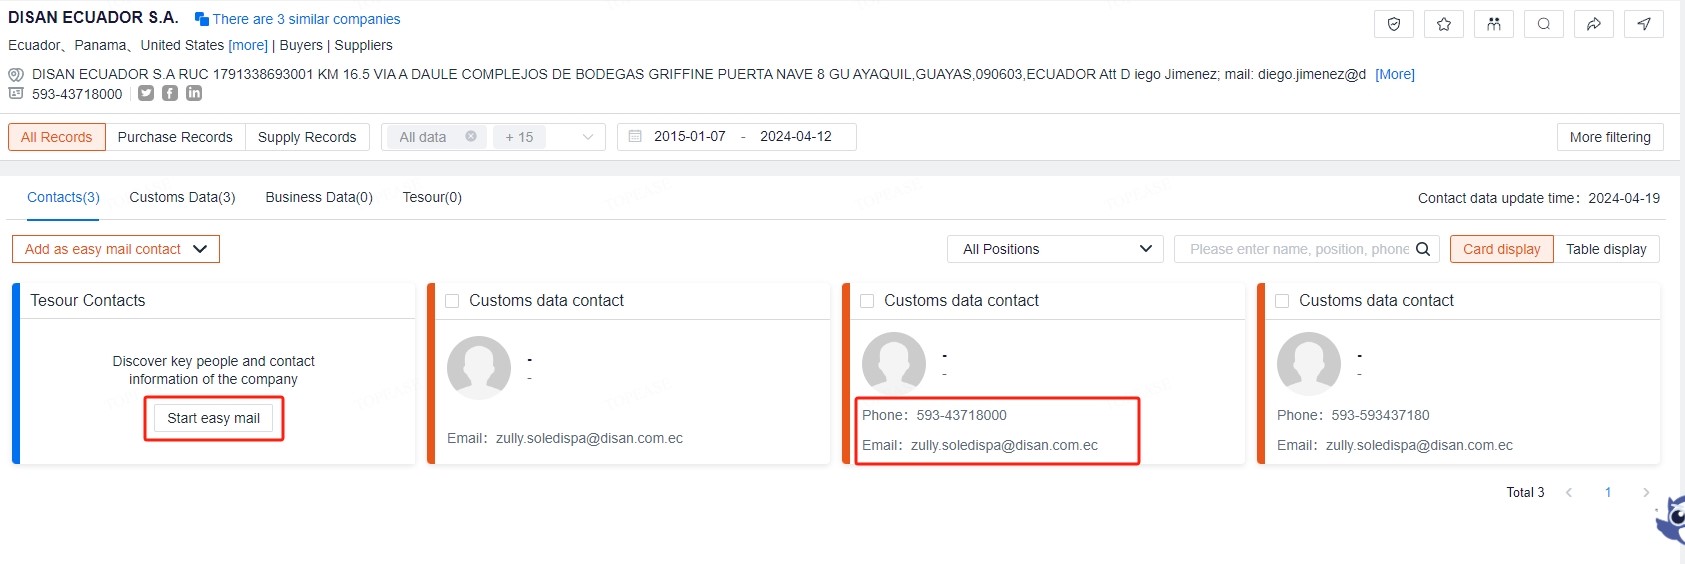Open the company Facebook profile icon
The height and width of the screenshot is (564, 1685).
170,93
